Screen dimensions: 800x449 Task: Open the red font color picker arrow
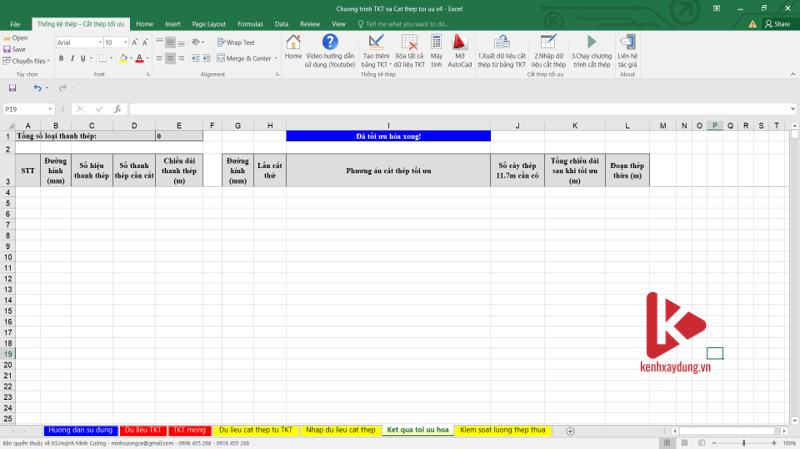148,59
